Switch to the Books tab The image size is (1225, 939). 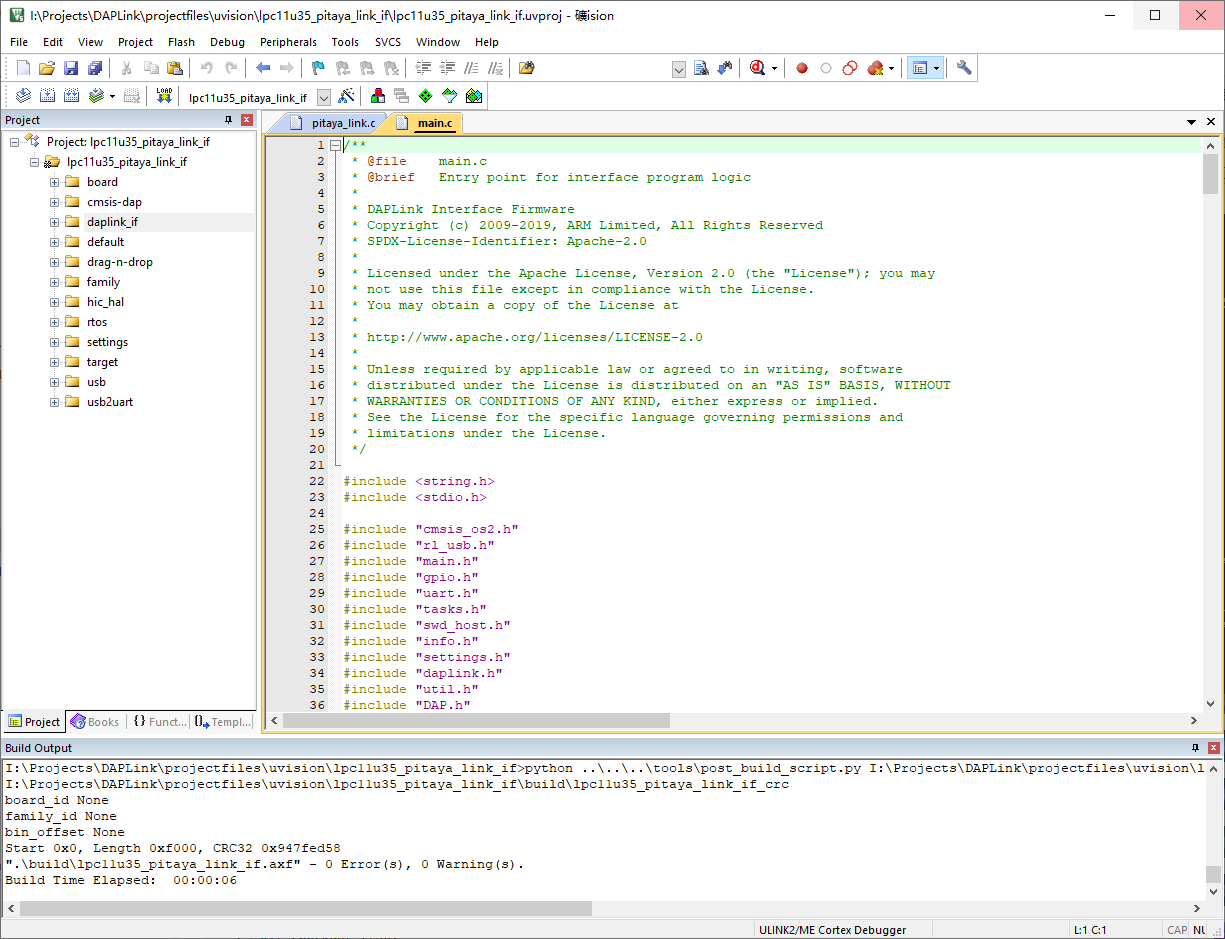tap(95, 721)
